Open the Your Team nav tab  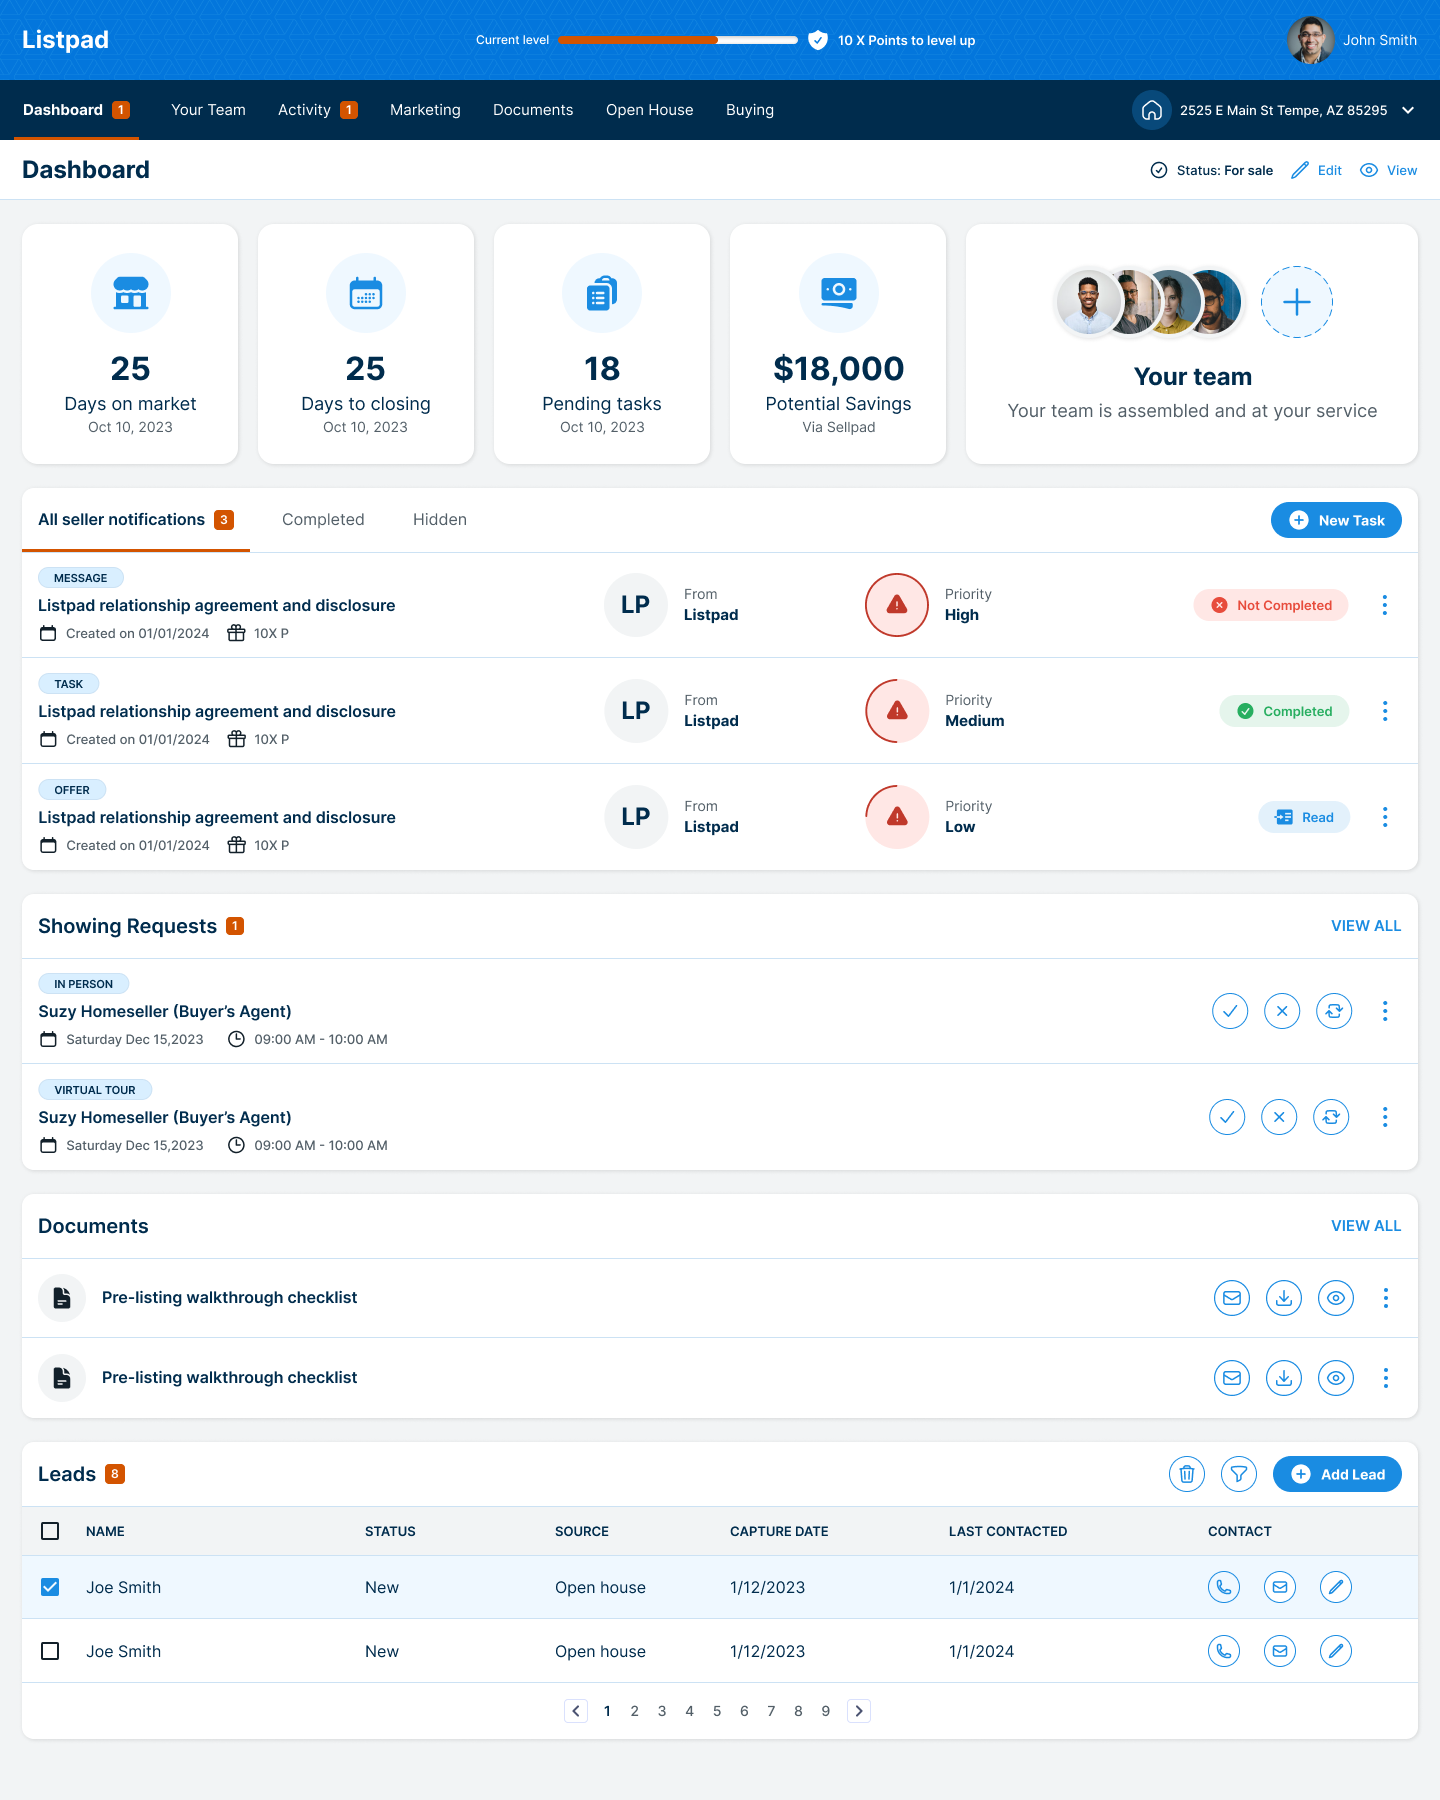208,110
